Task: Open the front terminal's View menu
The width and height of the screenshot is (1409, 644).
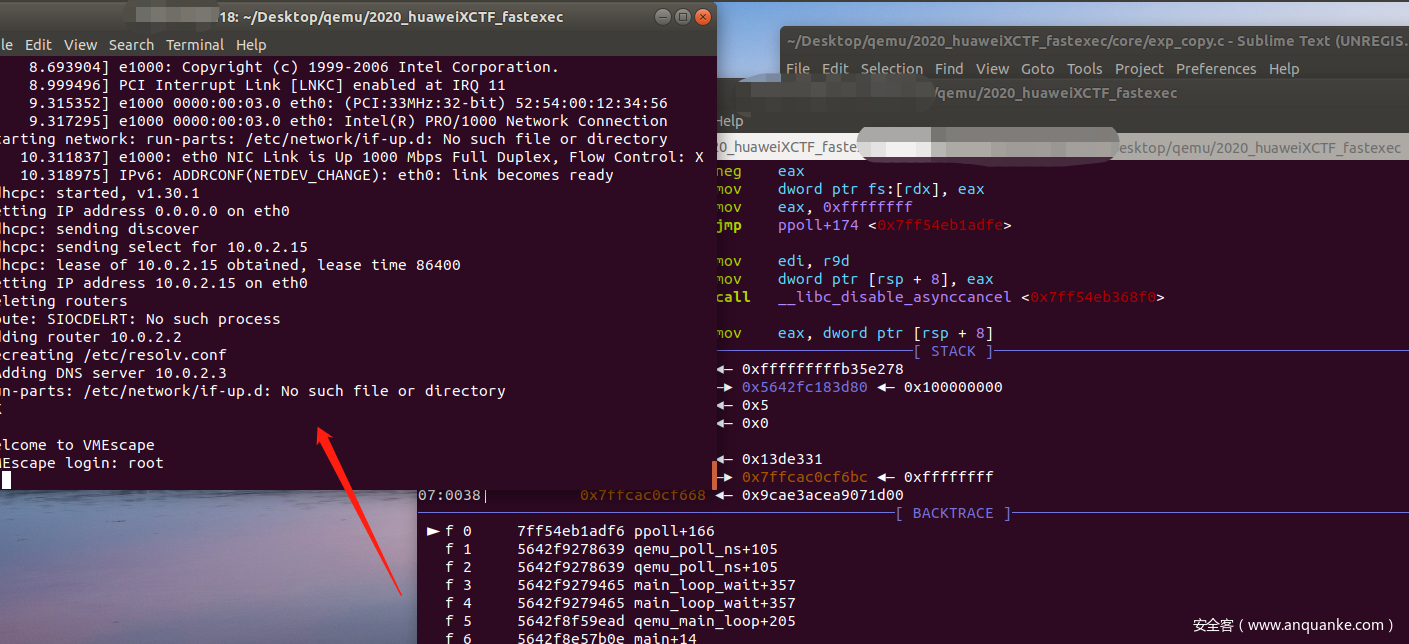Action: [x=81, y=45]
